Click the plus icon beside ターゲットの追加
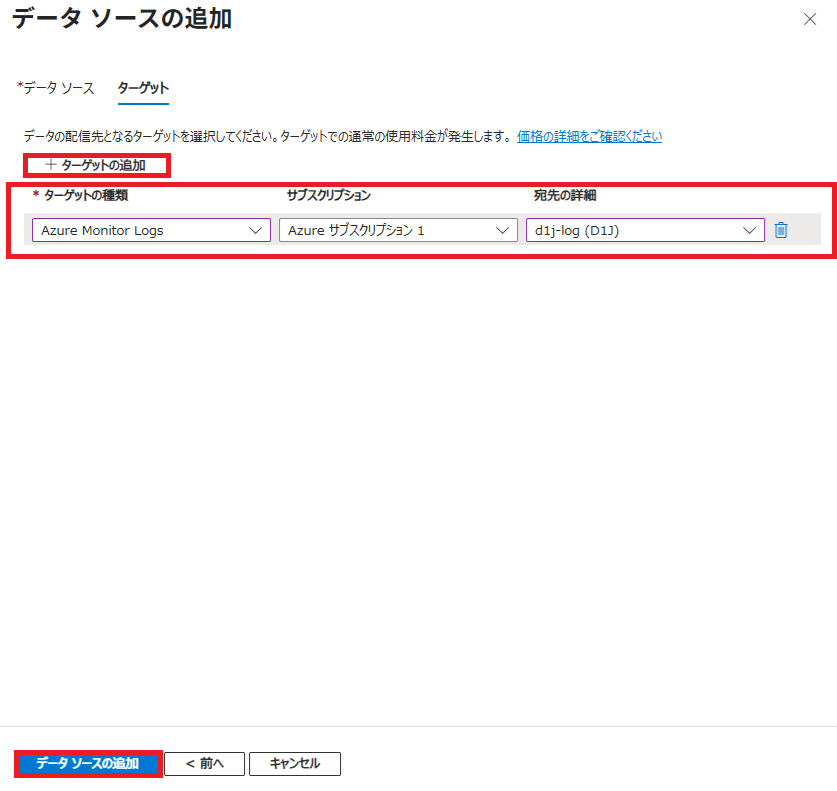Image resolution: width=837 pixels, height=791 pixels. (x=50, y=164)
